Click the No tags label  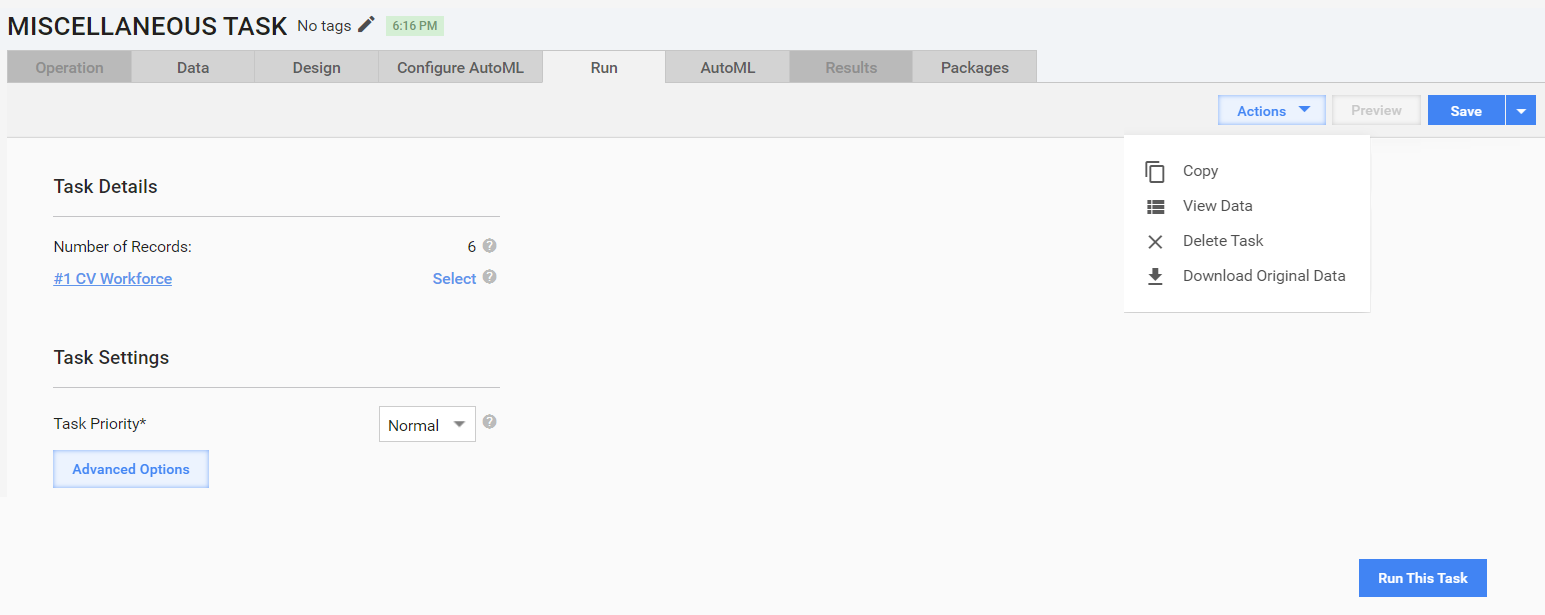click(324, 26)
